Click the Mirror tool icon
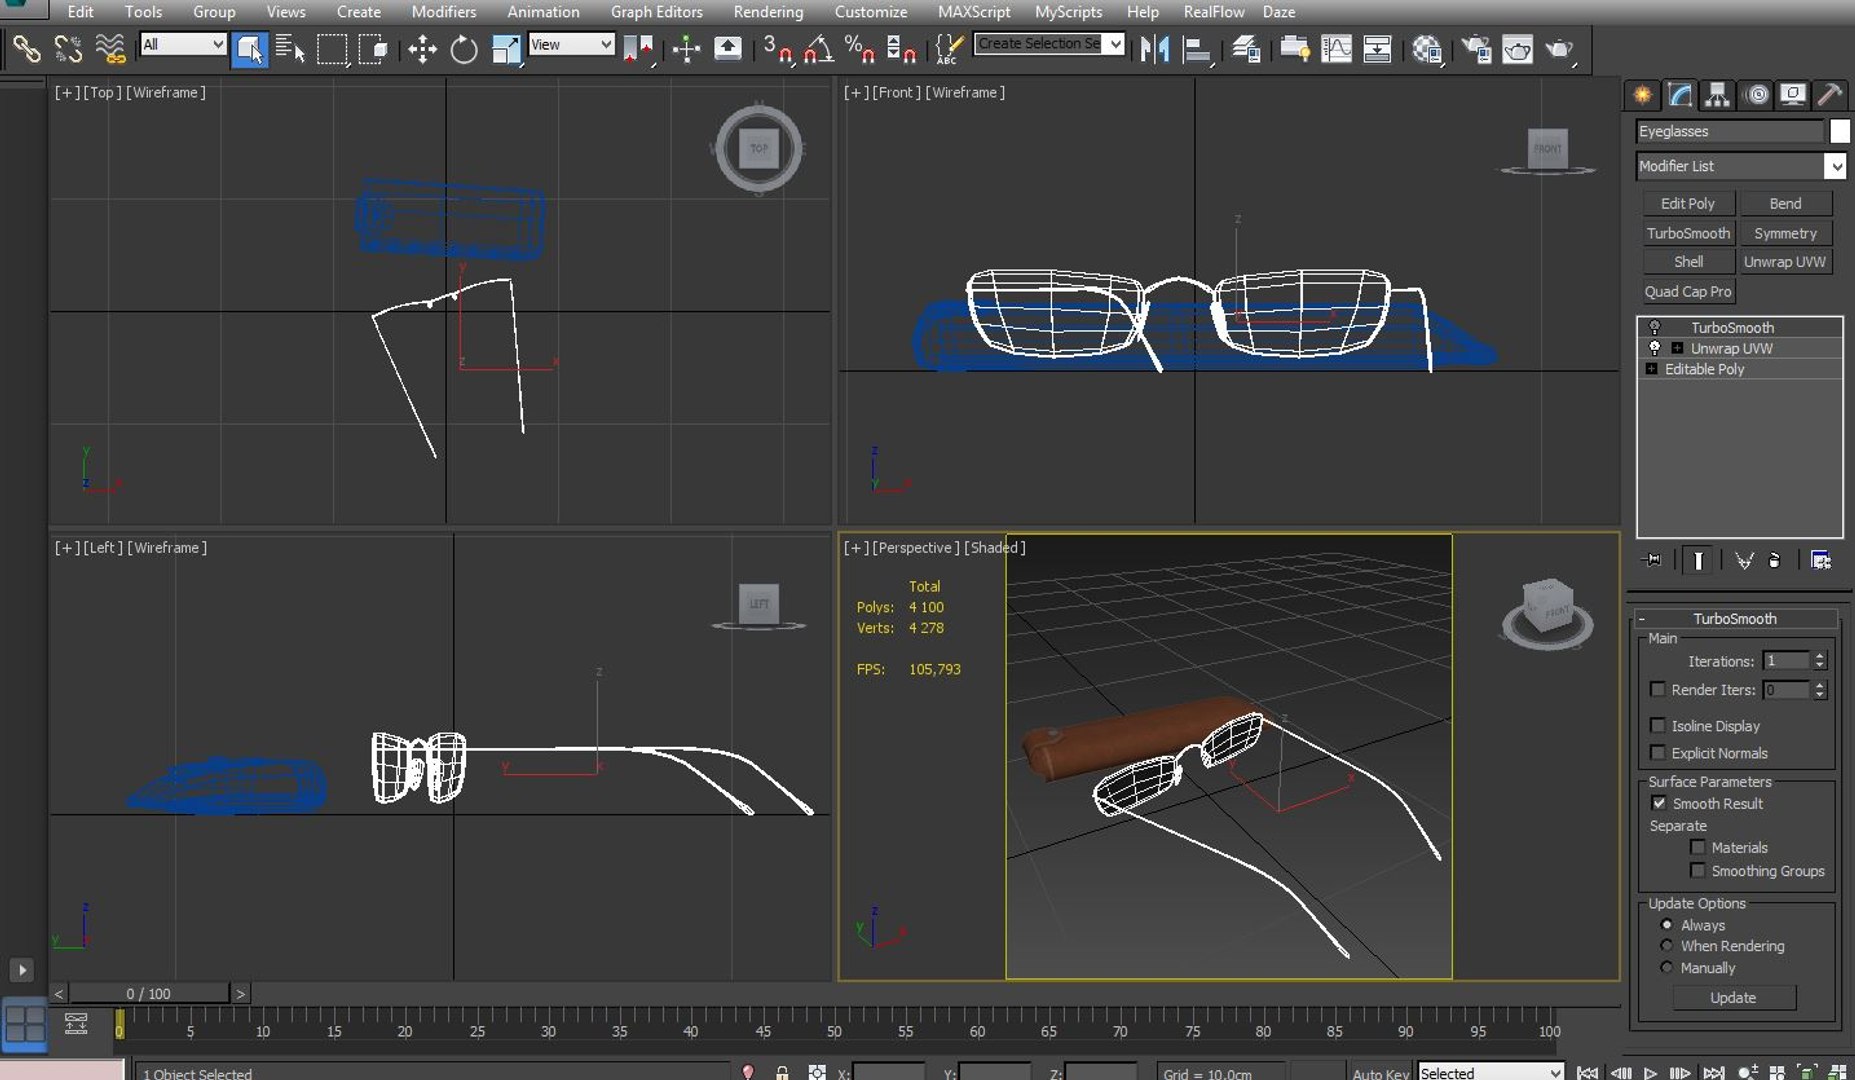Viewport: 1855px width, 1080px height. click(1155, 49)
